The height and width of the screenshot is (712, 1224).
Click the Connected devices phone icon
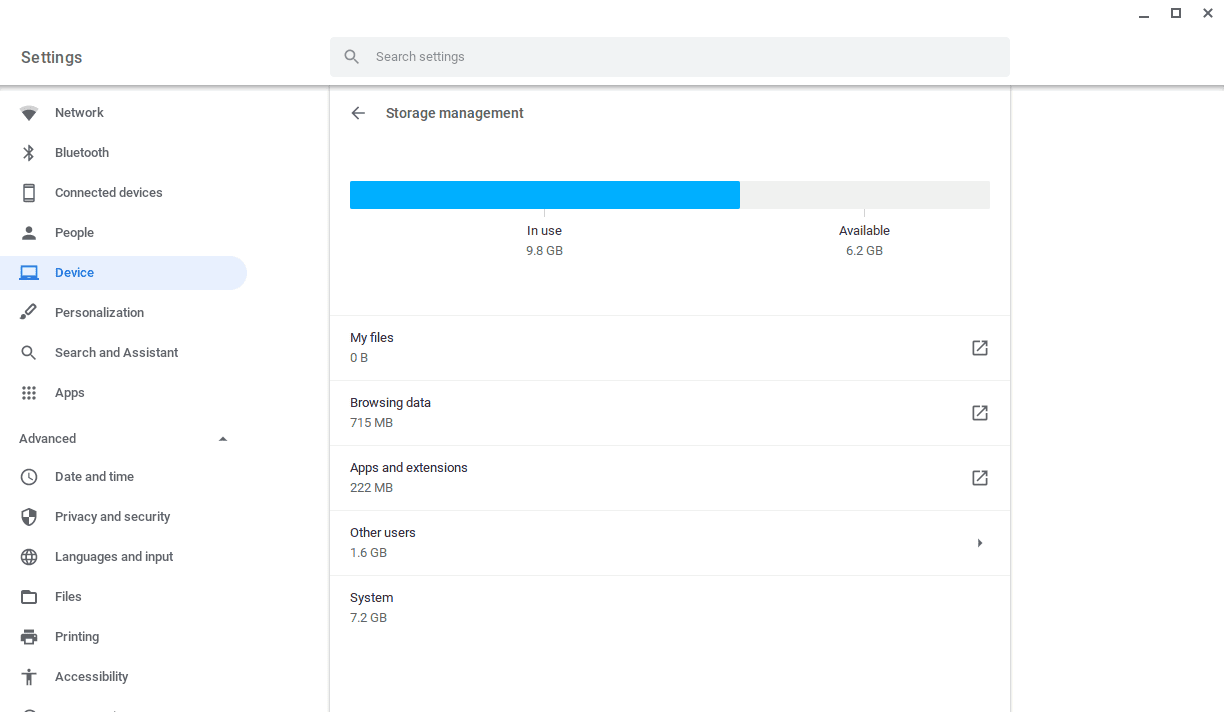29,193
